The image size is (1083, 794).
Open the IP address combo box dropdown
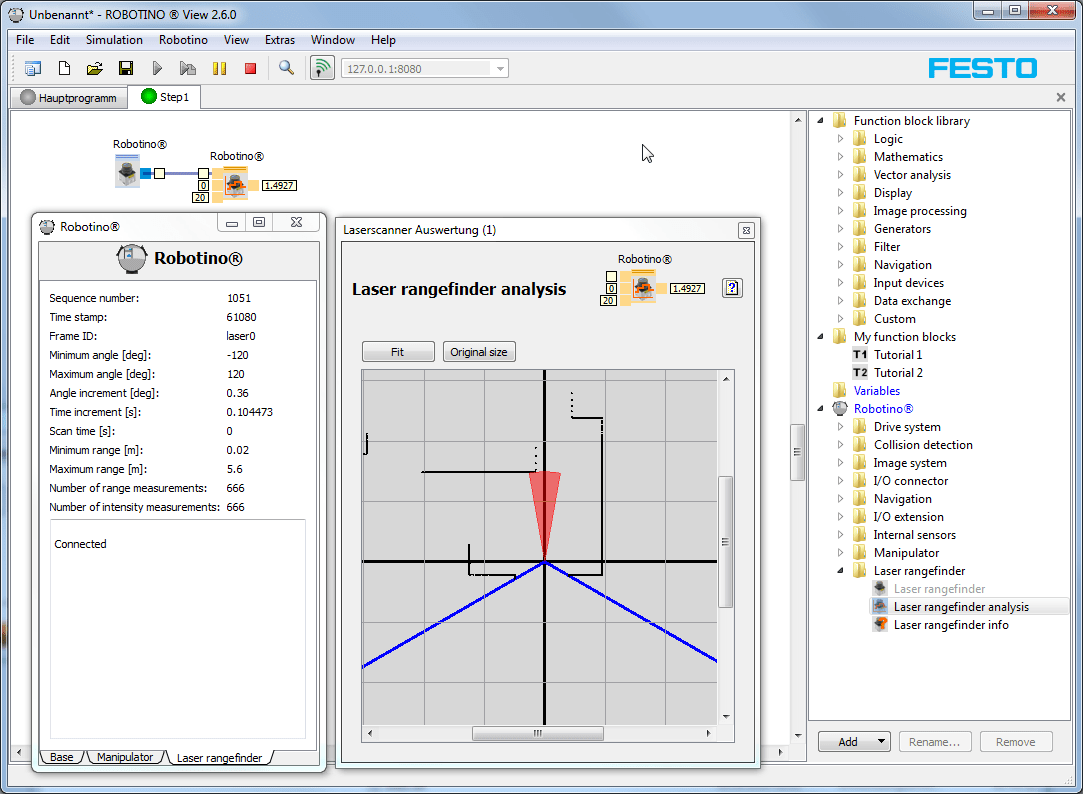click(x=500, y=68)
